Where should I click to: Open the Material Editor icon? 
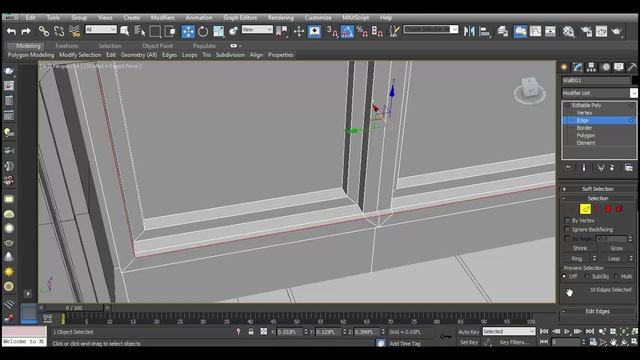click(x=568, y=31)
